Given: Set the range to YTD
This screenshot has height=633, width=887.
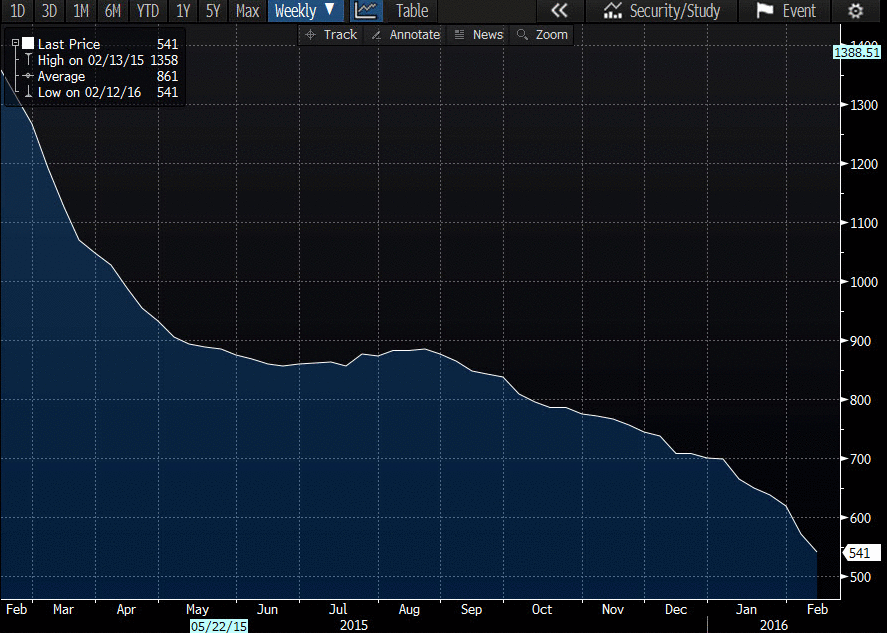Looking at the screenshot, I should [147, 11].
